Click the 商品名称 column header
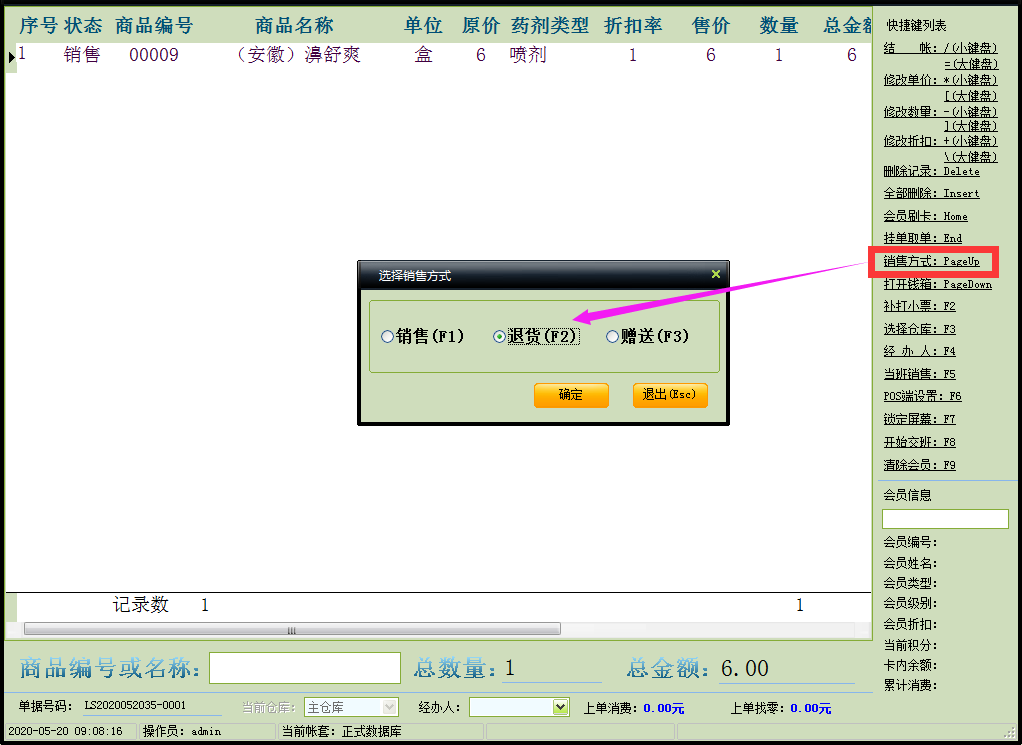 point(294,26)
